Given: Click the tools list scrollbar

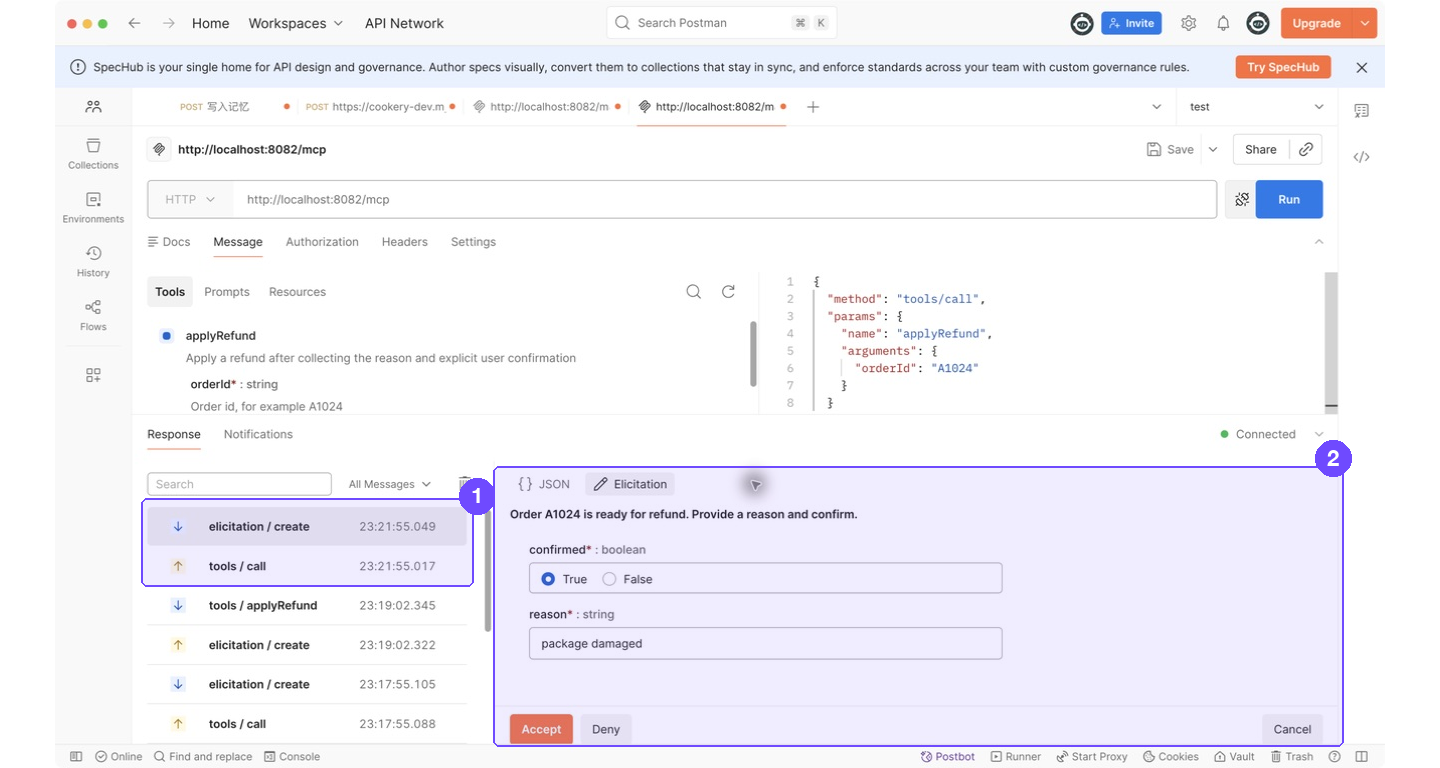Looking at the screenshot, I should click(x=753, y=352).
